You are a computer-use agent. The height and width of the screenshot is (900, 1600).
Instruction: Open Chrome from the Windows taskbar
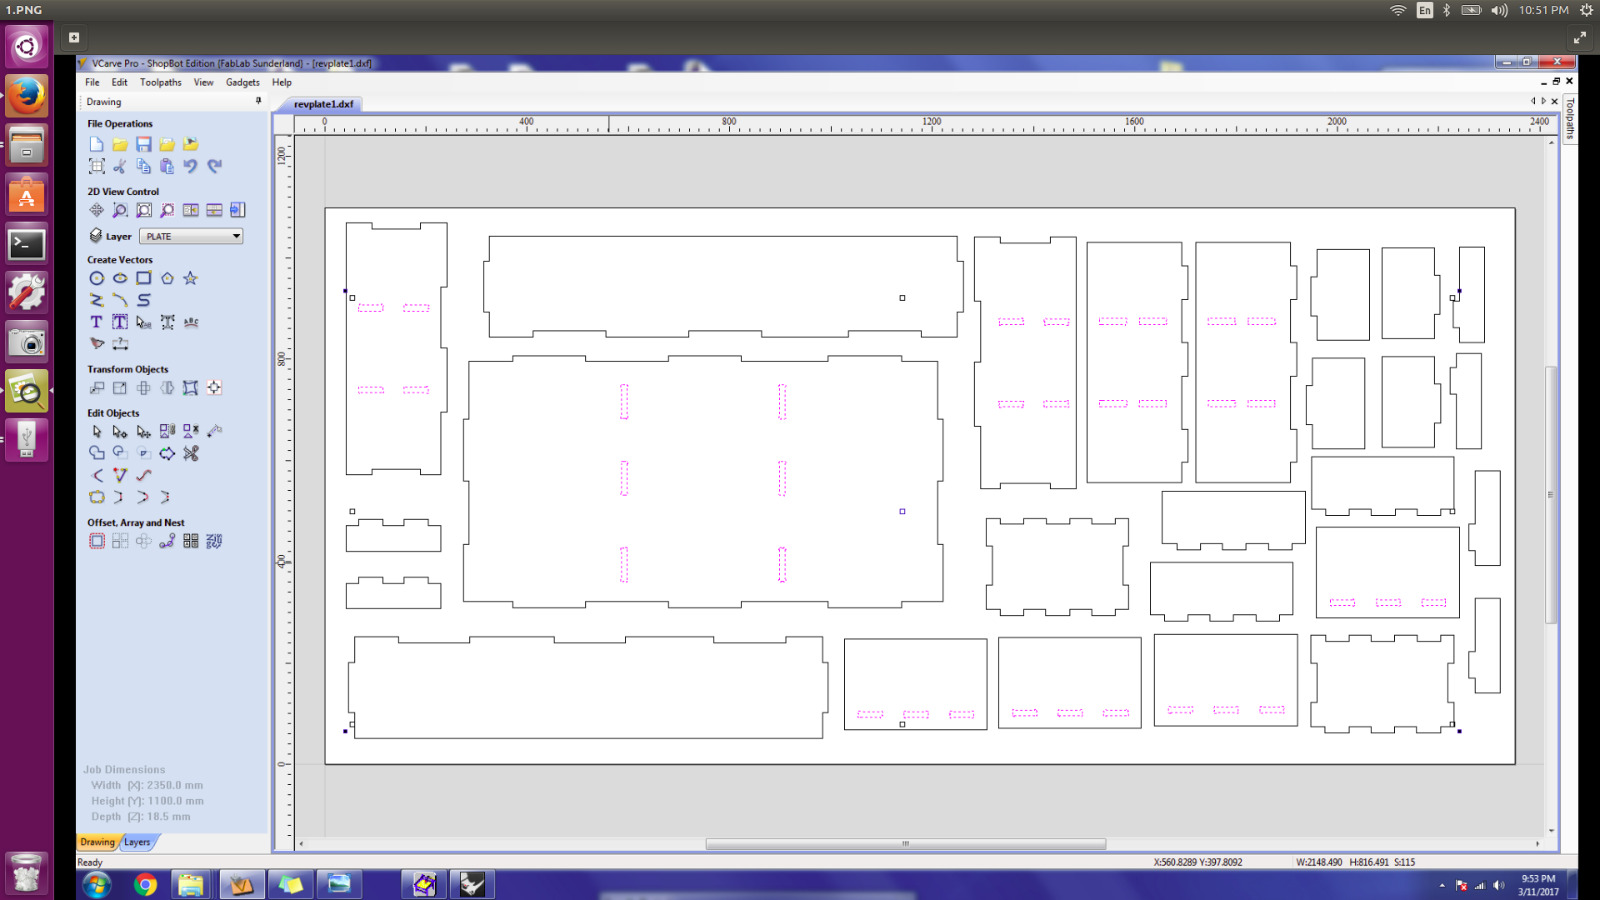point(145,885)
